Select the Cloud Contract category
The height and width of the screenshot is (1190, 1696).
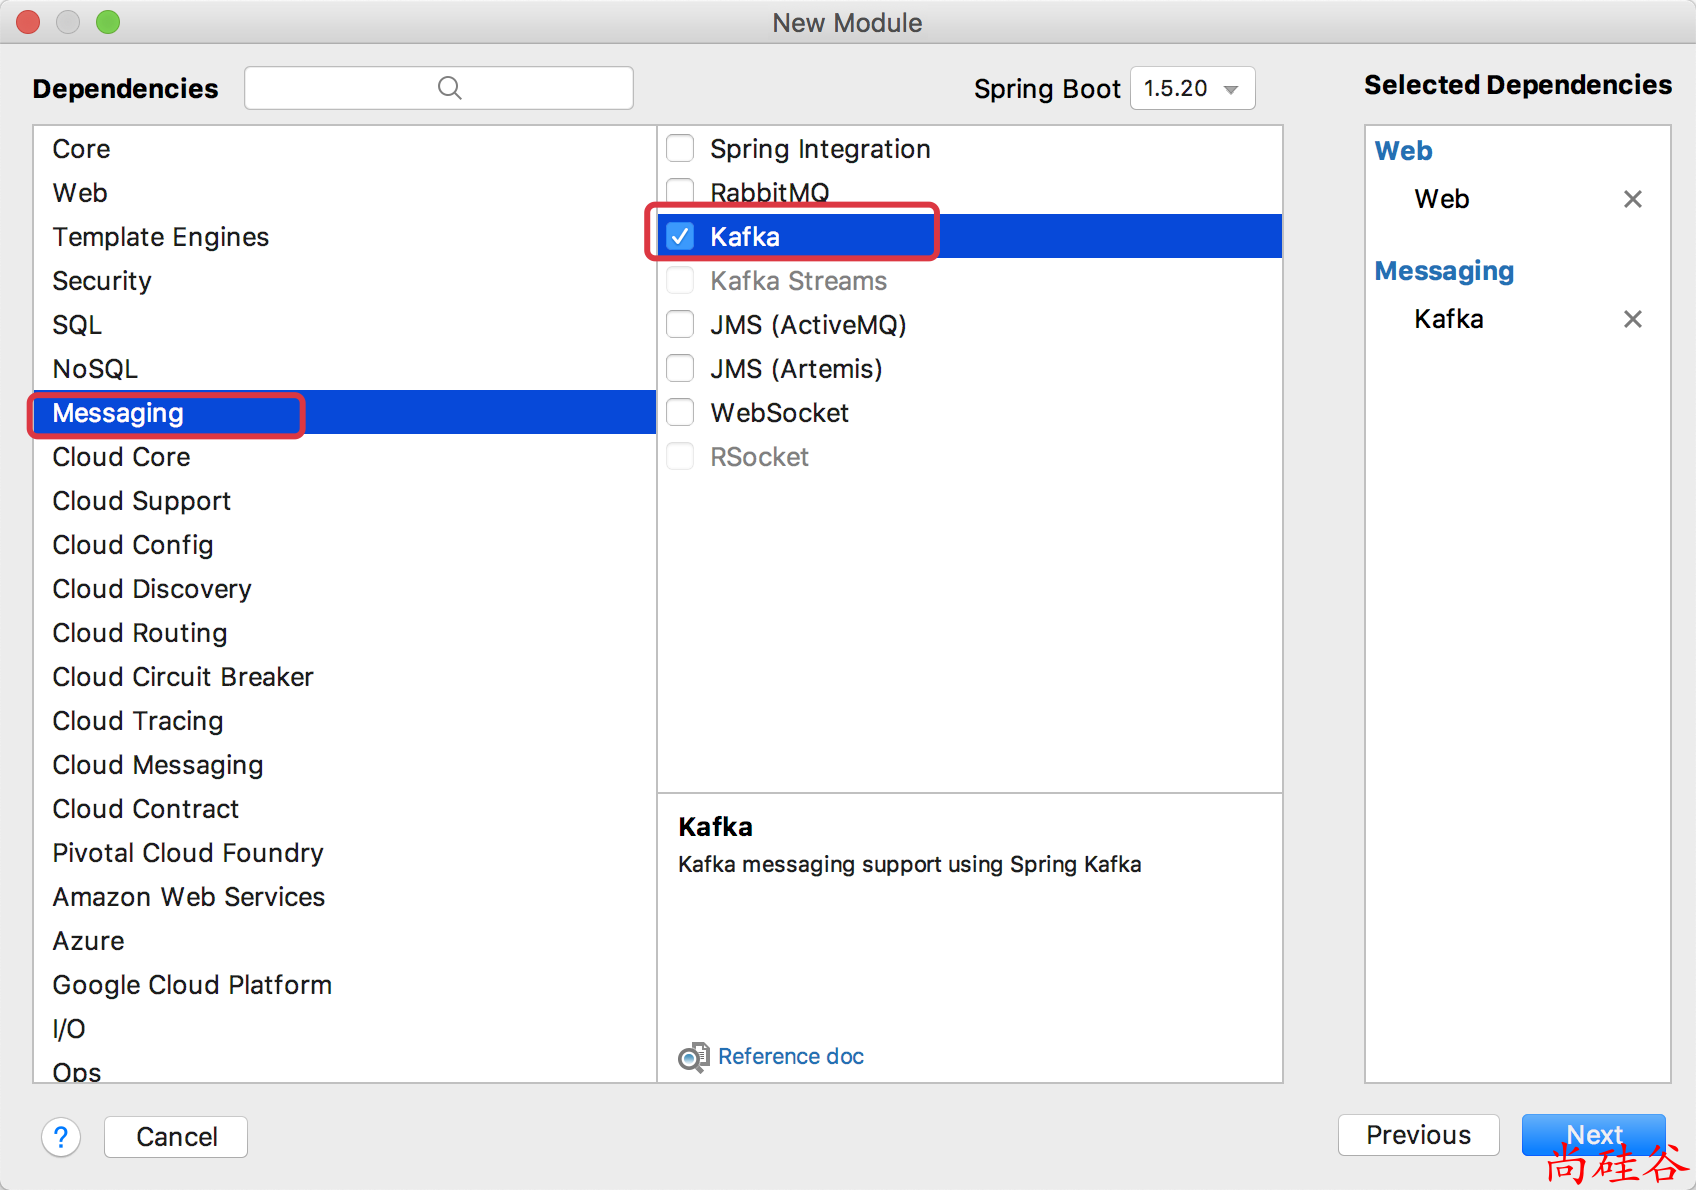coord(344,809)
